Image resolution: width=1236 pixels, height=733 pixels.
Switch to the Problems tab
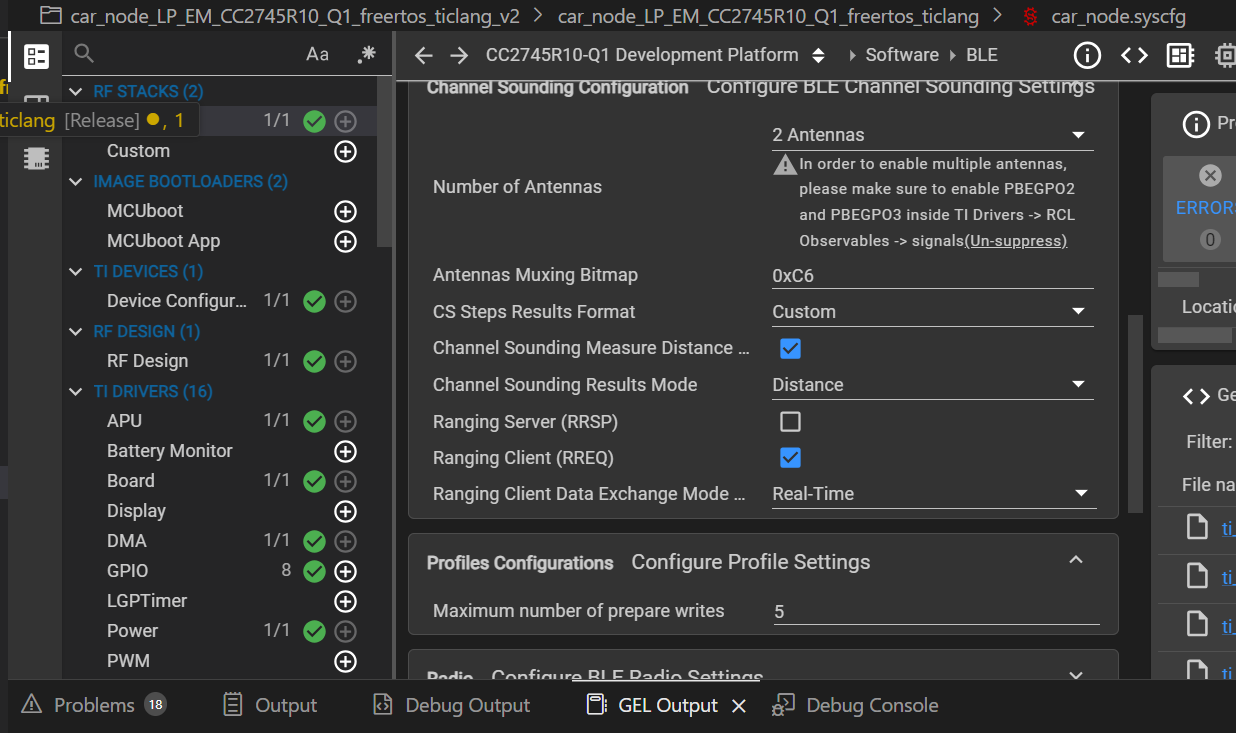[93, 705]
